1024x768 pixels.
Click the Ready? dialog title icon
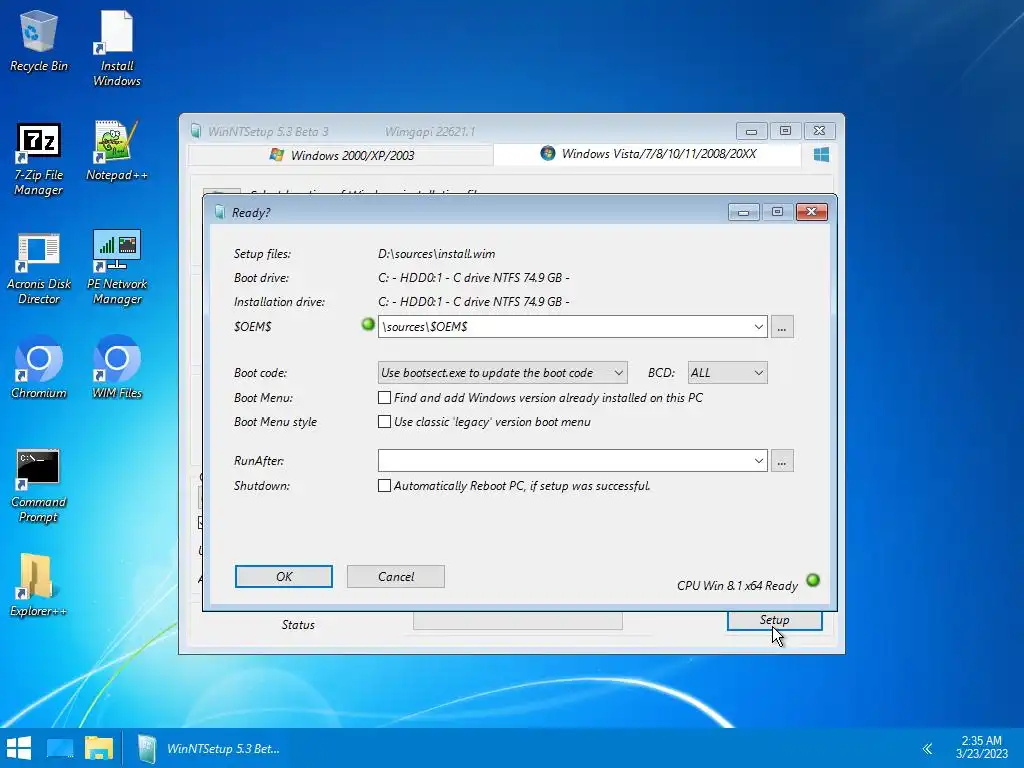click(x=219, y=212)
